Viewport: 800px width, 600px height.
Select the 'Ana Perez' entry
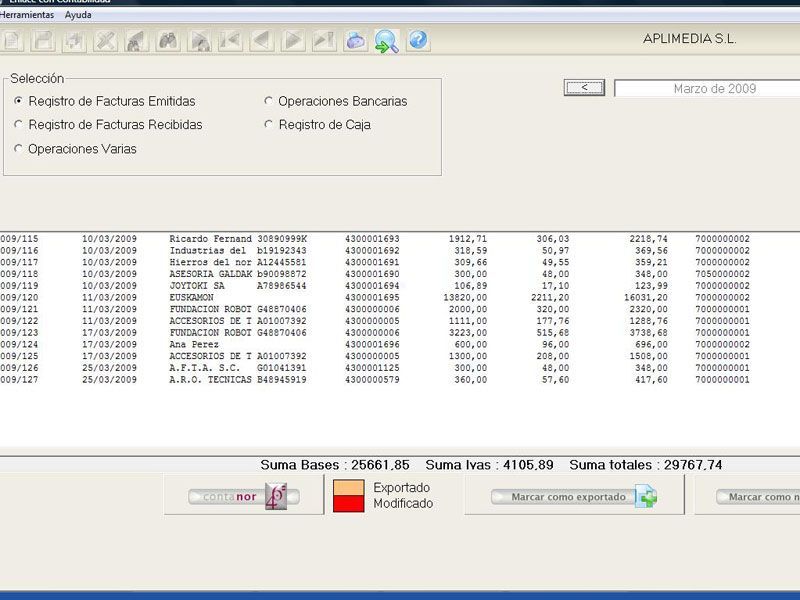194,344
